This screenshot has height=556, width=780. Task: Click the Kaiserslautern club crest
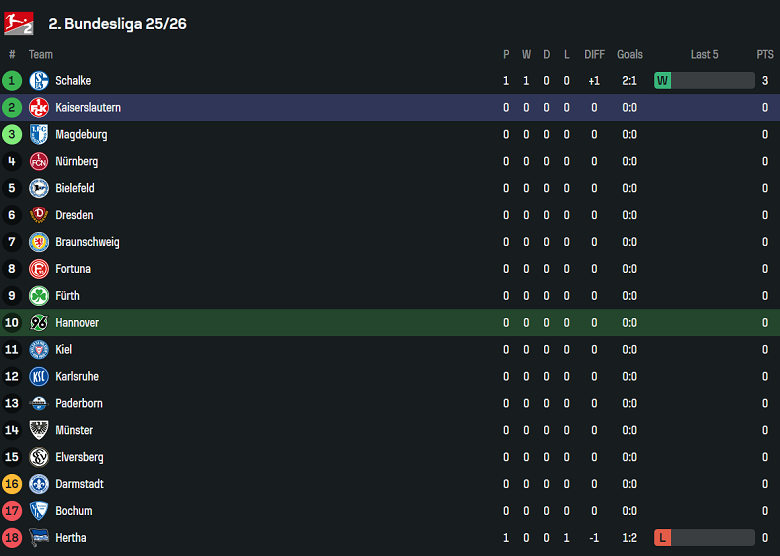pyautogui.click(x=39, y=108)
